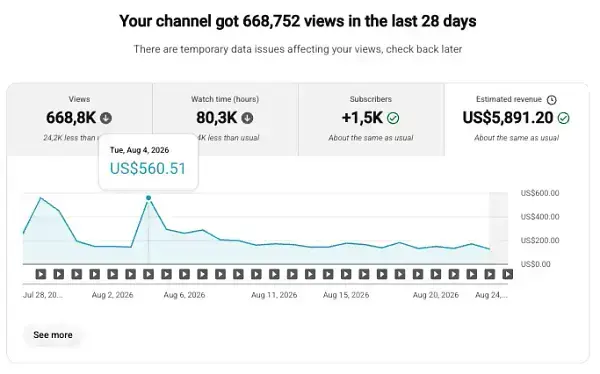Open the video marker above Aug 6, 2026
The image size is (600, 374).
[x=184, y=274]
